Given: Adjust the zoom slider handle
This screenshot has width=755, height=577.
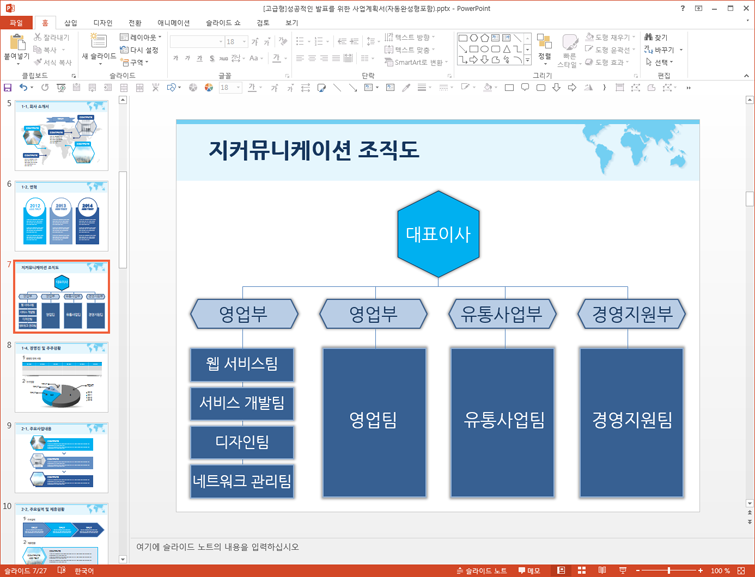Looking at the screenshot, I should coord(668,571).
